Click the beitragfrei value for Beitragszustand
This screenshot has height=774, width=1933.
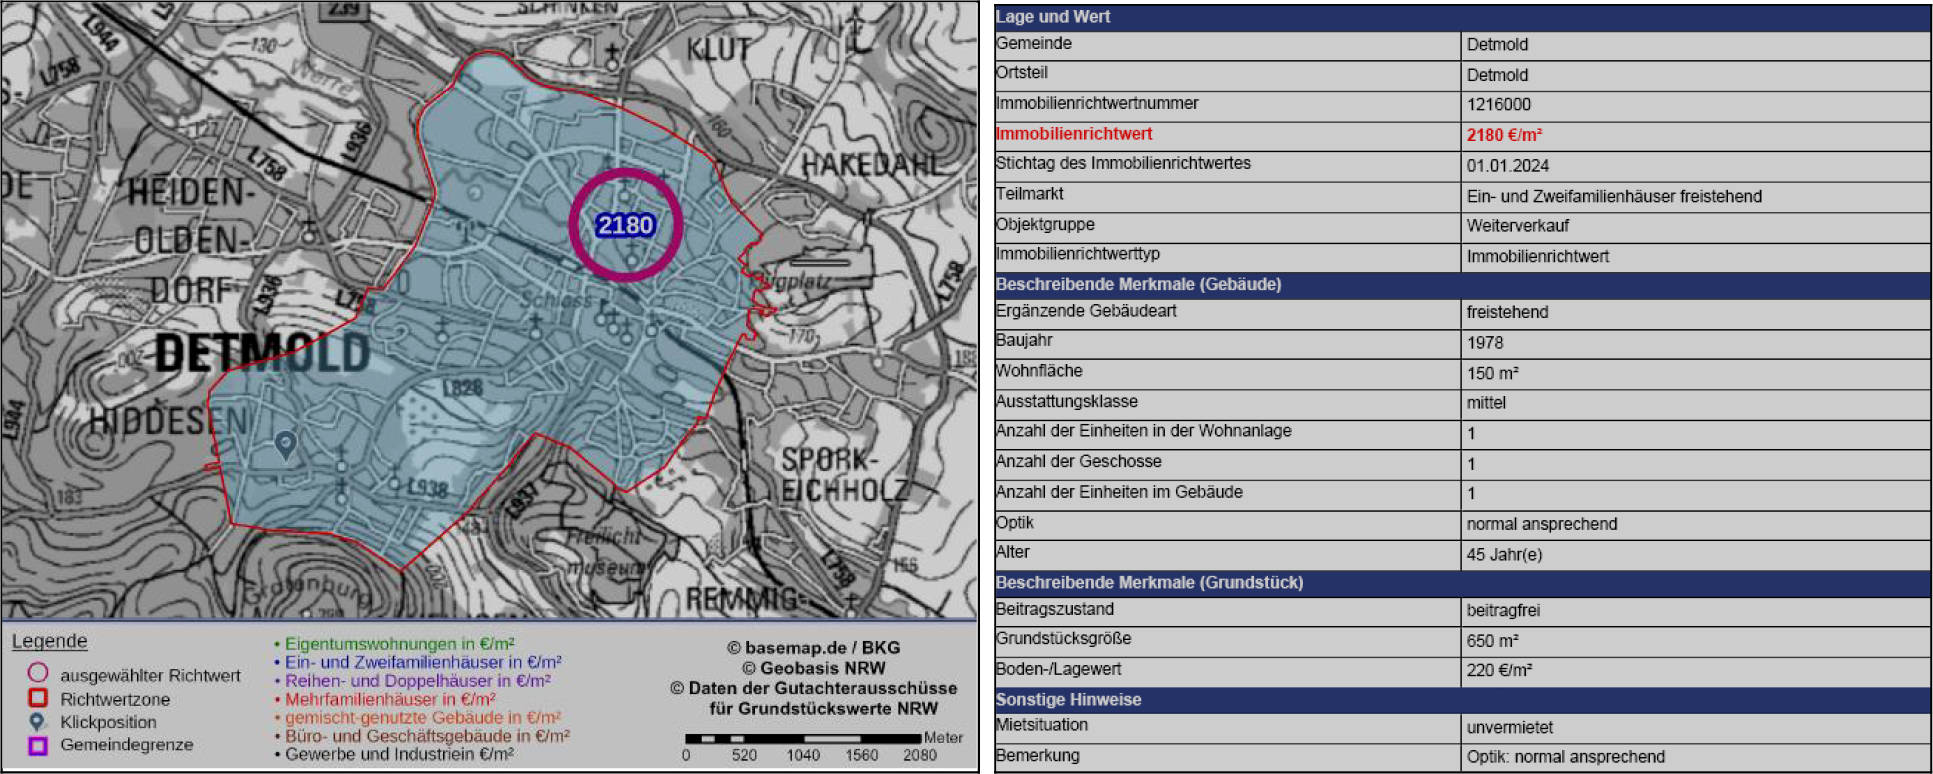[1503, 610]
